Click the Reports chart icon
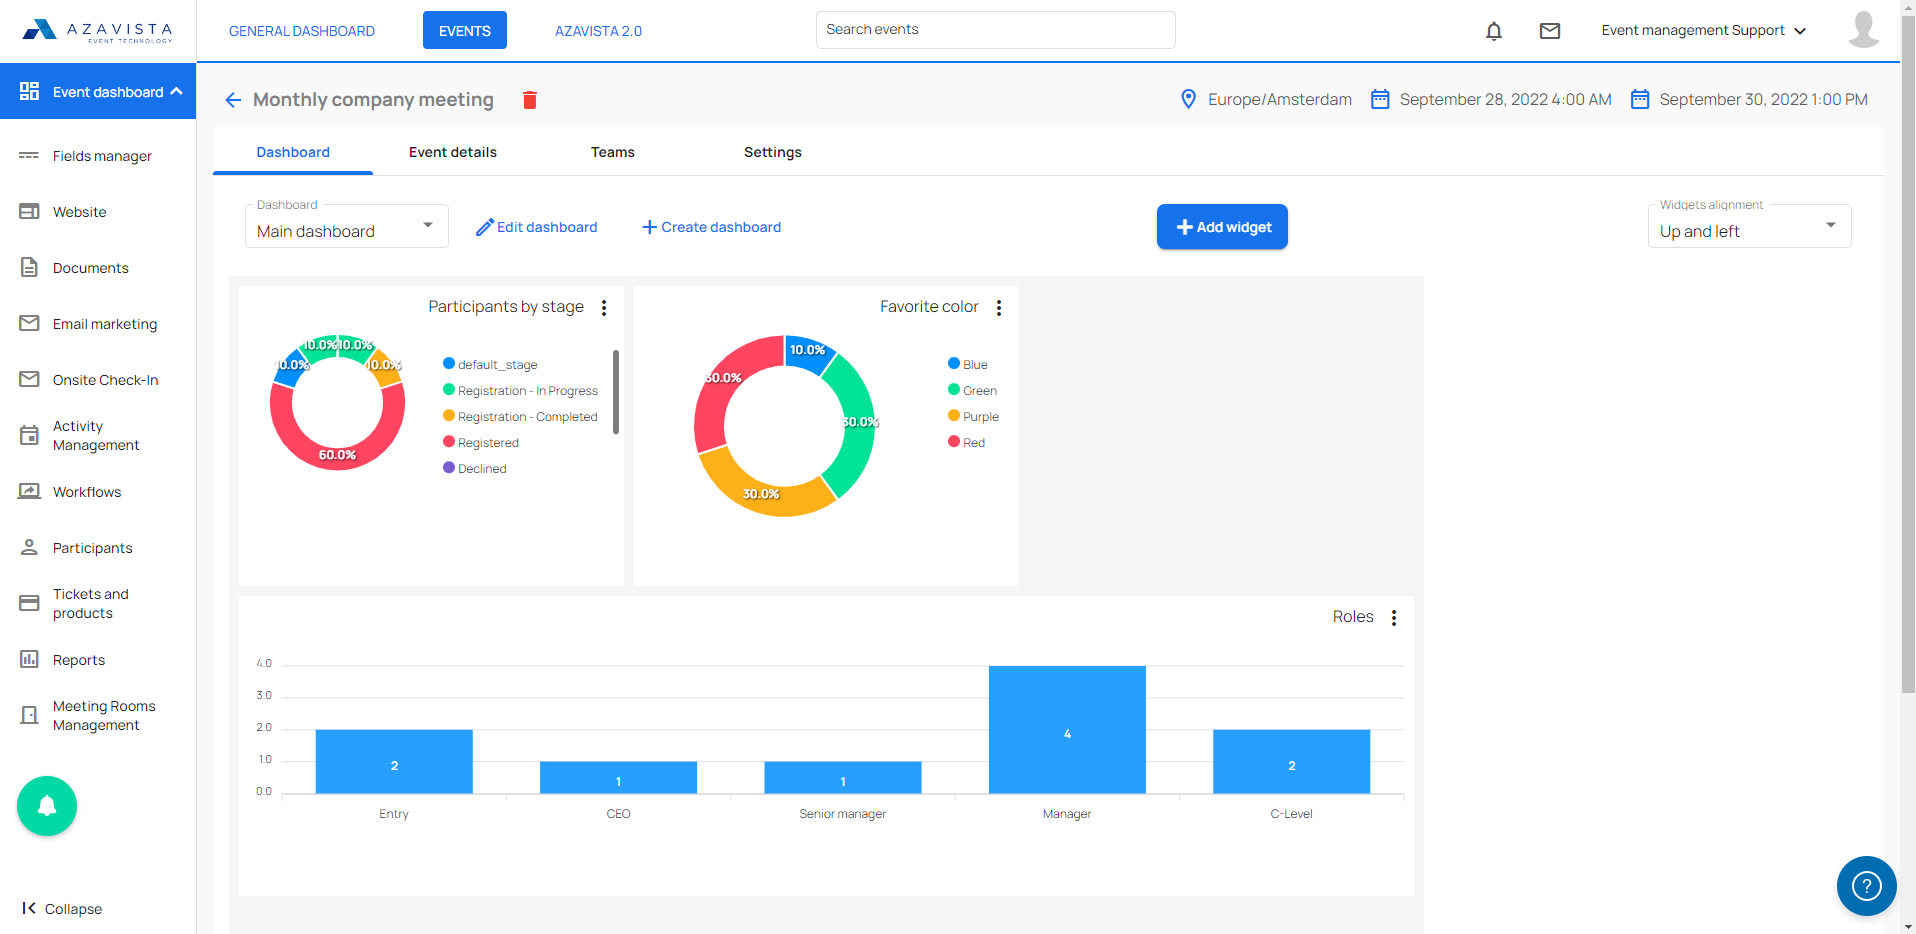This screenshot has width=1916, height=934. pyautogui.click(x=29, y=659)
